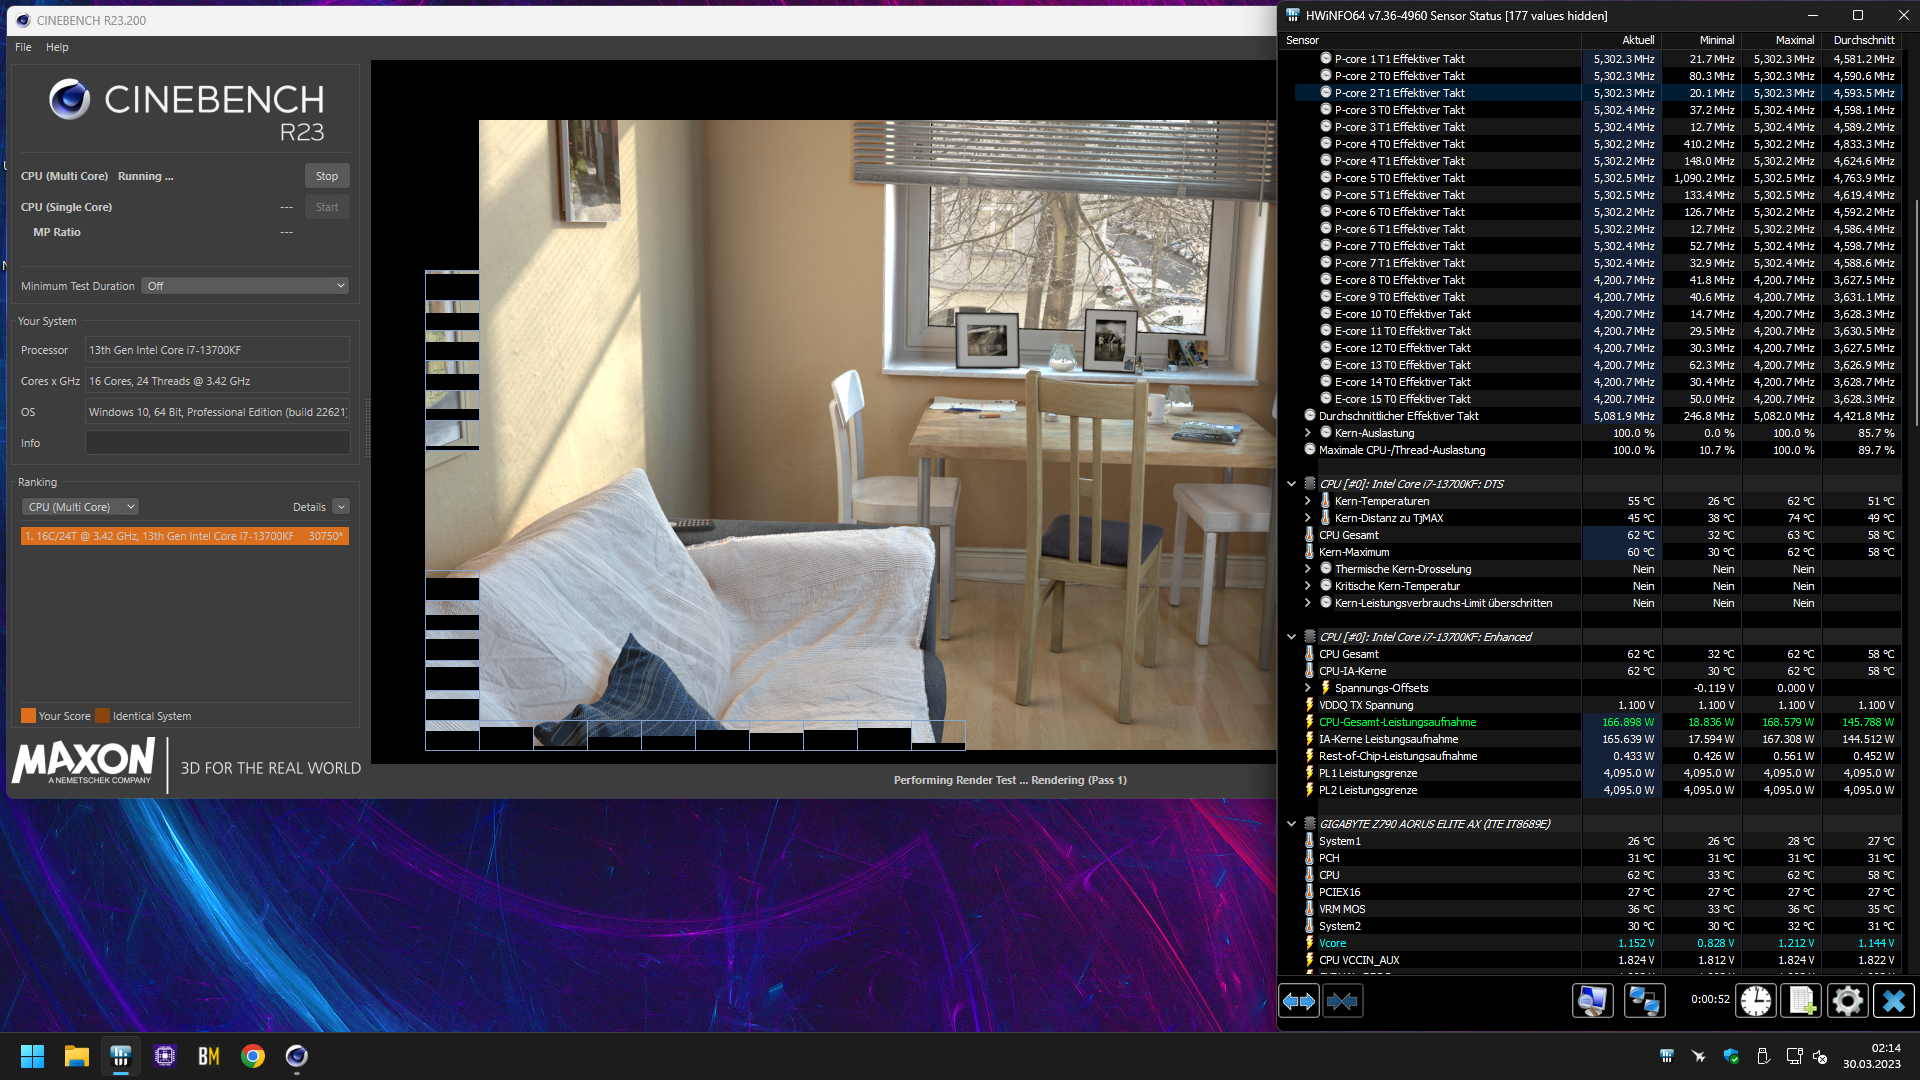Open the Help menu in Cinebench
Image resolution: width=1920 pixels, height=1080 pixels.
pos(57,47)
